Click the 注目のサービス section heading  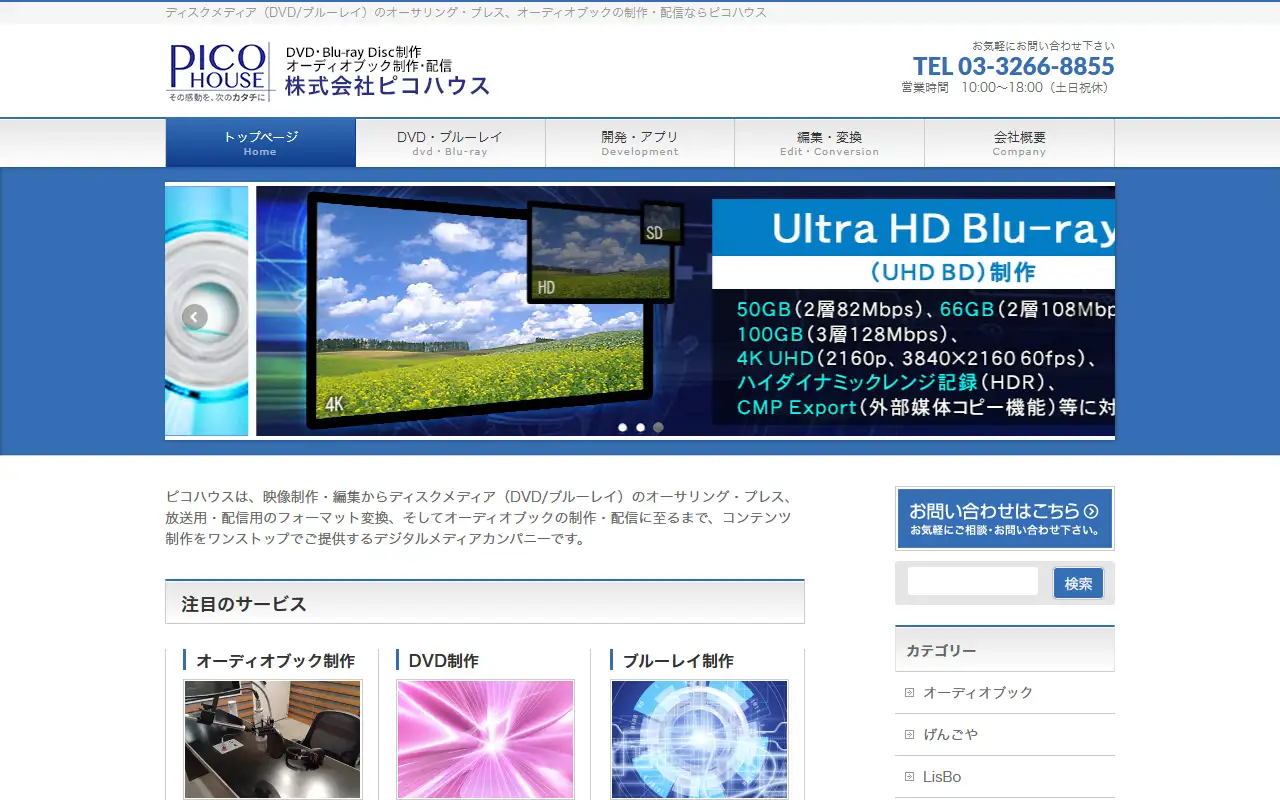tap(244, 604)
